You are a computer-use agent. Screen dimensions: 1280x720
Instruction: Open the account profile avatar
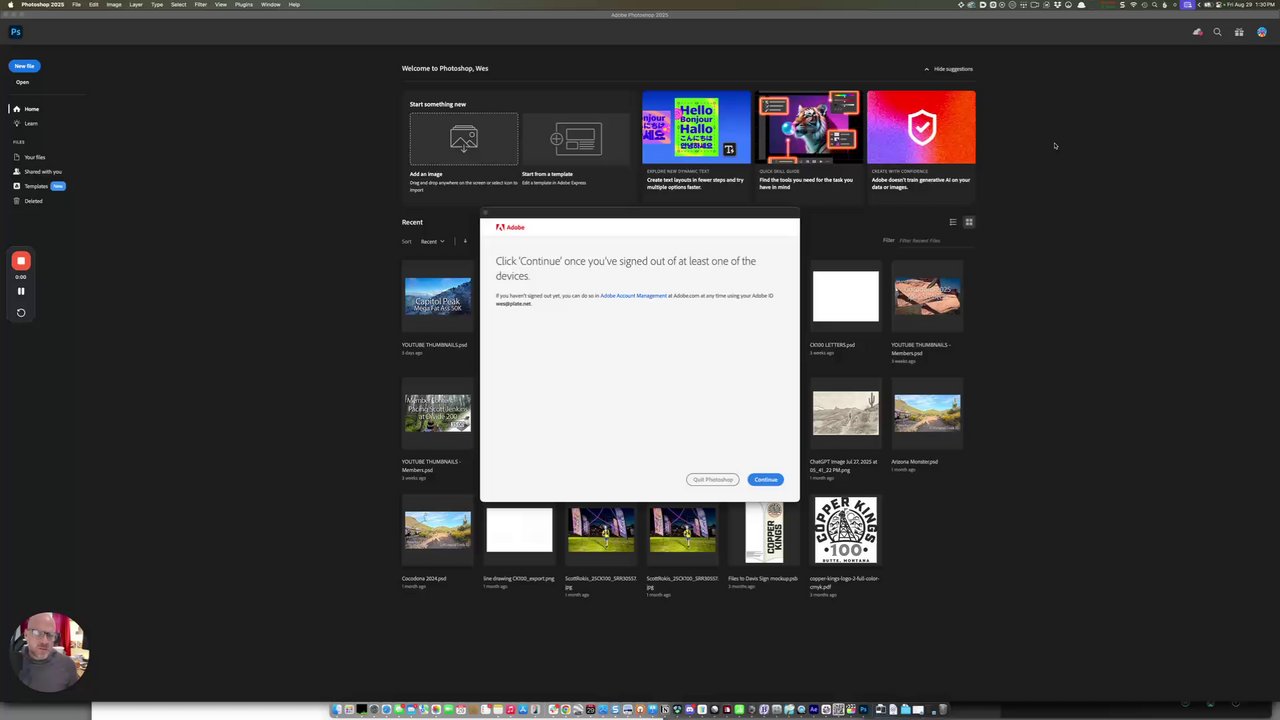[x=1262, y=32]
